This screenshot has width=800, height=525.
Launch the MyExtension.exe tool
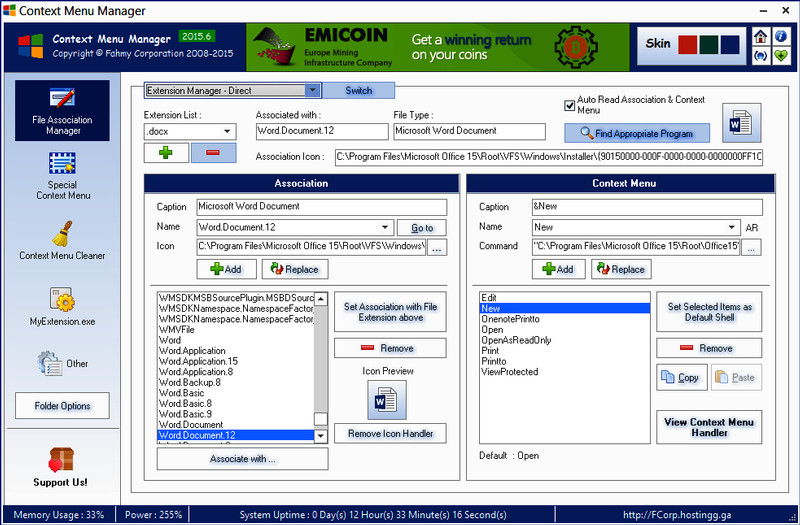(x=62, y=306)
